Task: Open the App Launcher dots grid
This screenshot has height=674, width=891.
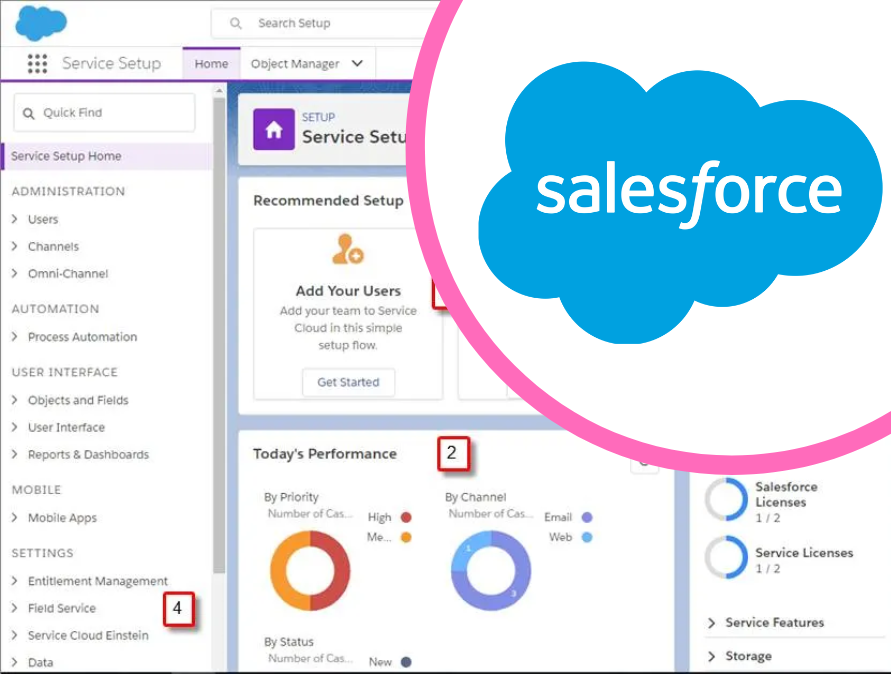Action: pos(38,64)
